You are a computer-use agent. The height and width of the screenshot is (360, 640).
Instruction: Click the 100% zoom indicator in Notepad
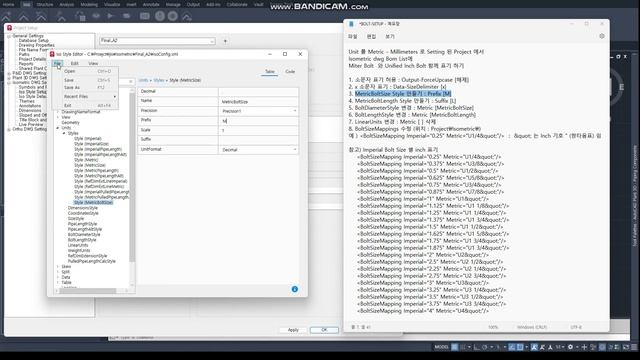493,327
